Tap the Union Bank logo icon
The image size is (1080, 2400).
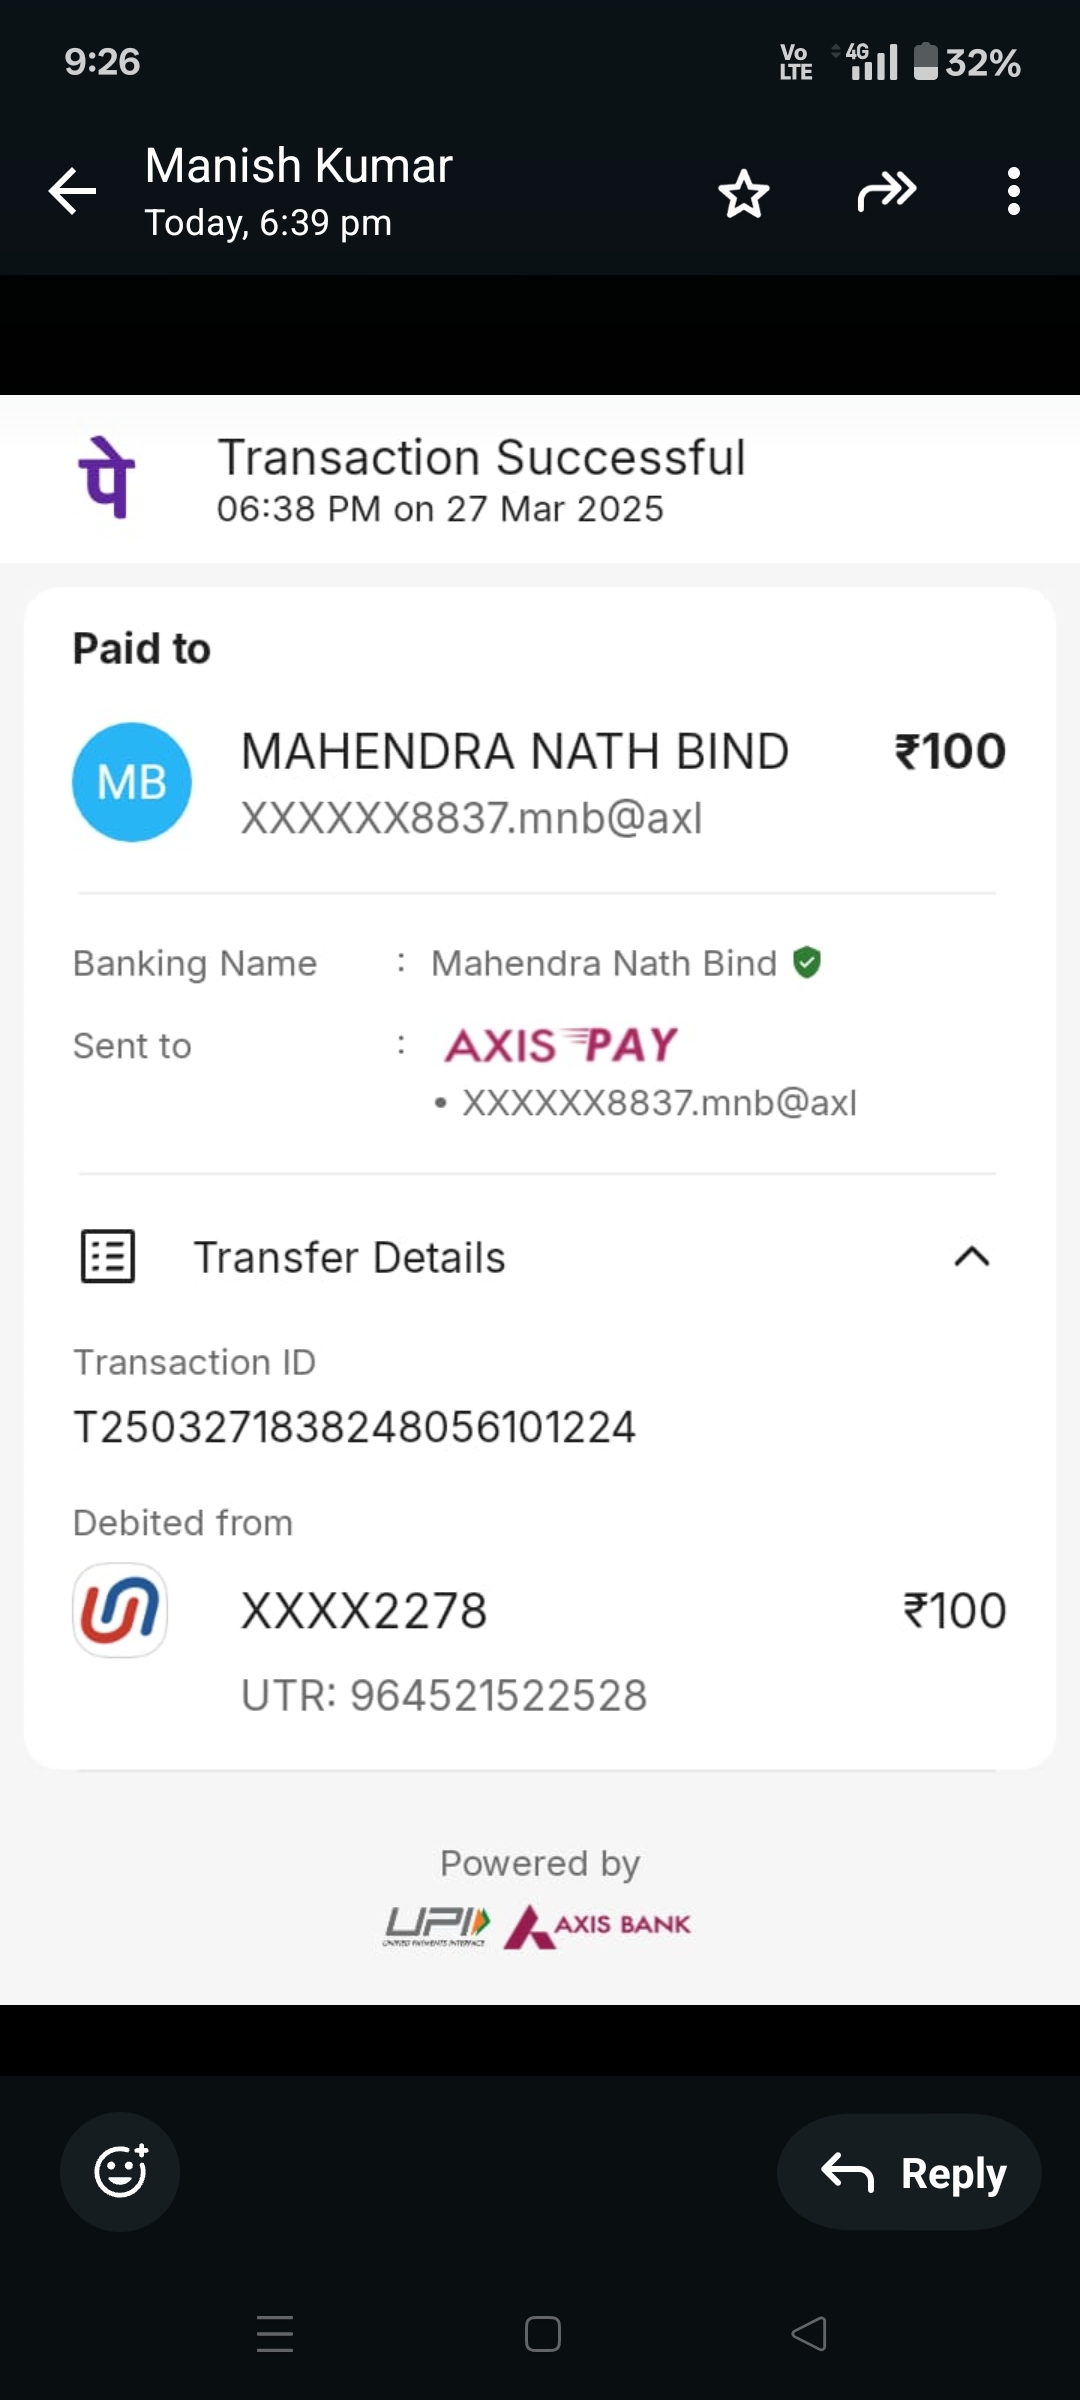(120, 1610)
